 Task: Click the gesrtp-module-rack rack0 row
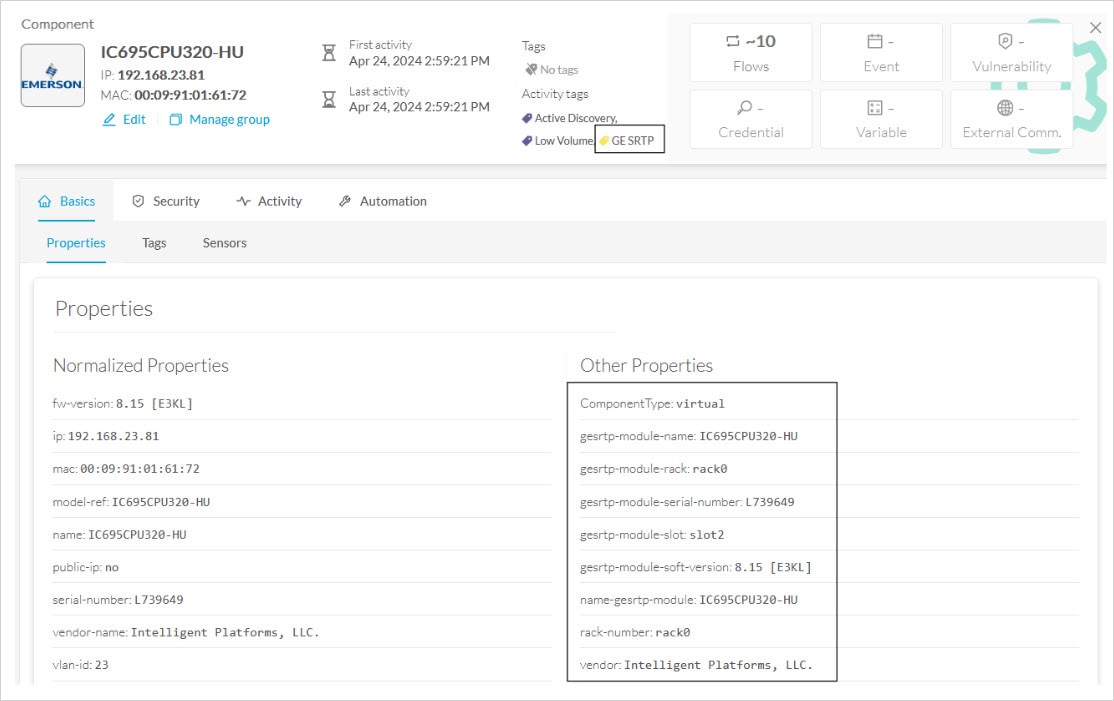click(x=829, y=469)
